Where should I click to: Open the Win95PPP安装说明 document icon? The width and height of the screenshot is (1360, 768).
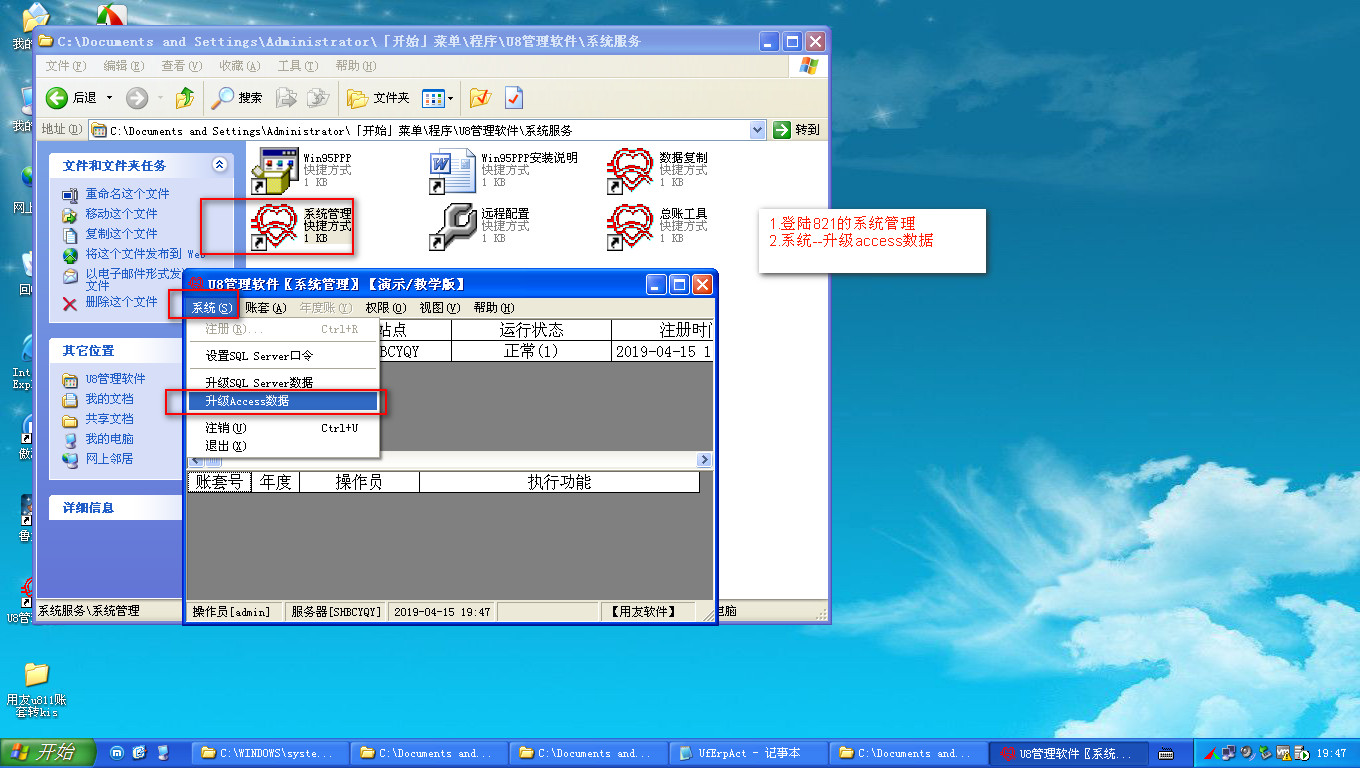[452, 171]
